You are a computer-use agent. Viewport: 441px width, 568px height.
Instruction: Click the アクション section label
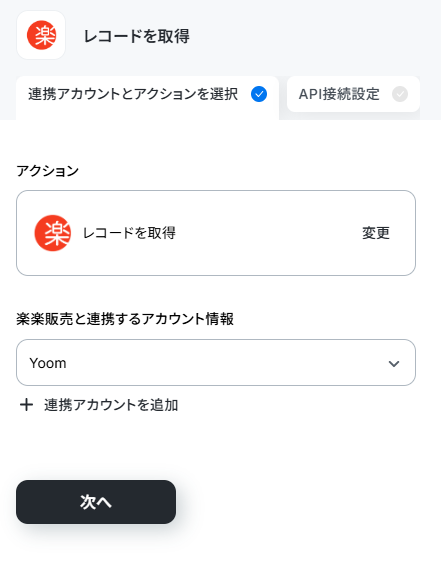pyautogui.click(x=47, y=171)
